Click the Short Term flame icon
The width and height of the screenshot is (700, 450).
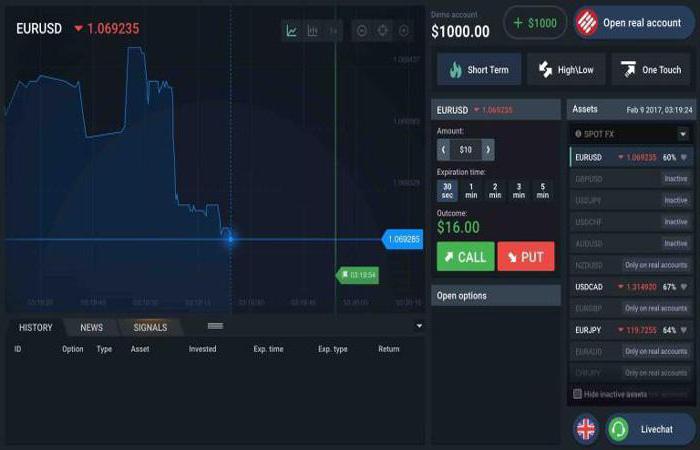tap(455, 69)
